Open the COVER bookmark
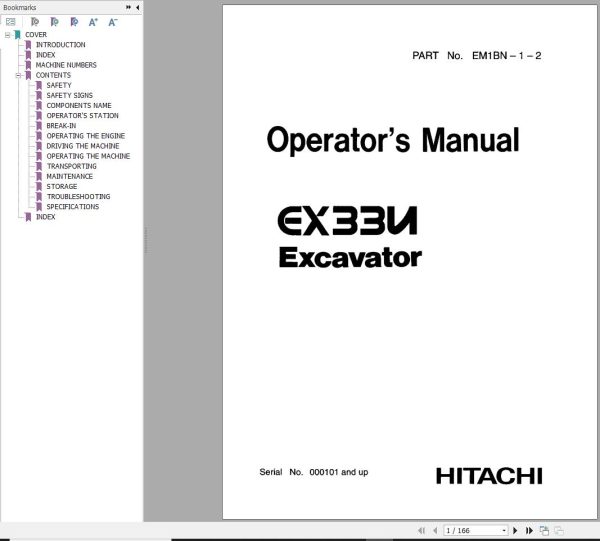The height and width of the screenshot is (541, 600). 36,35
